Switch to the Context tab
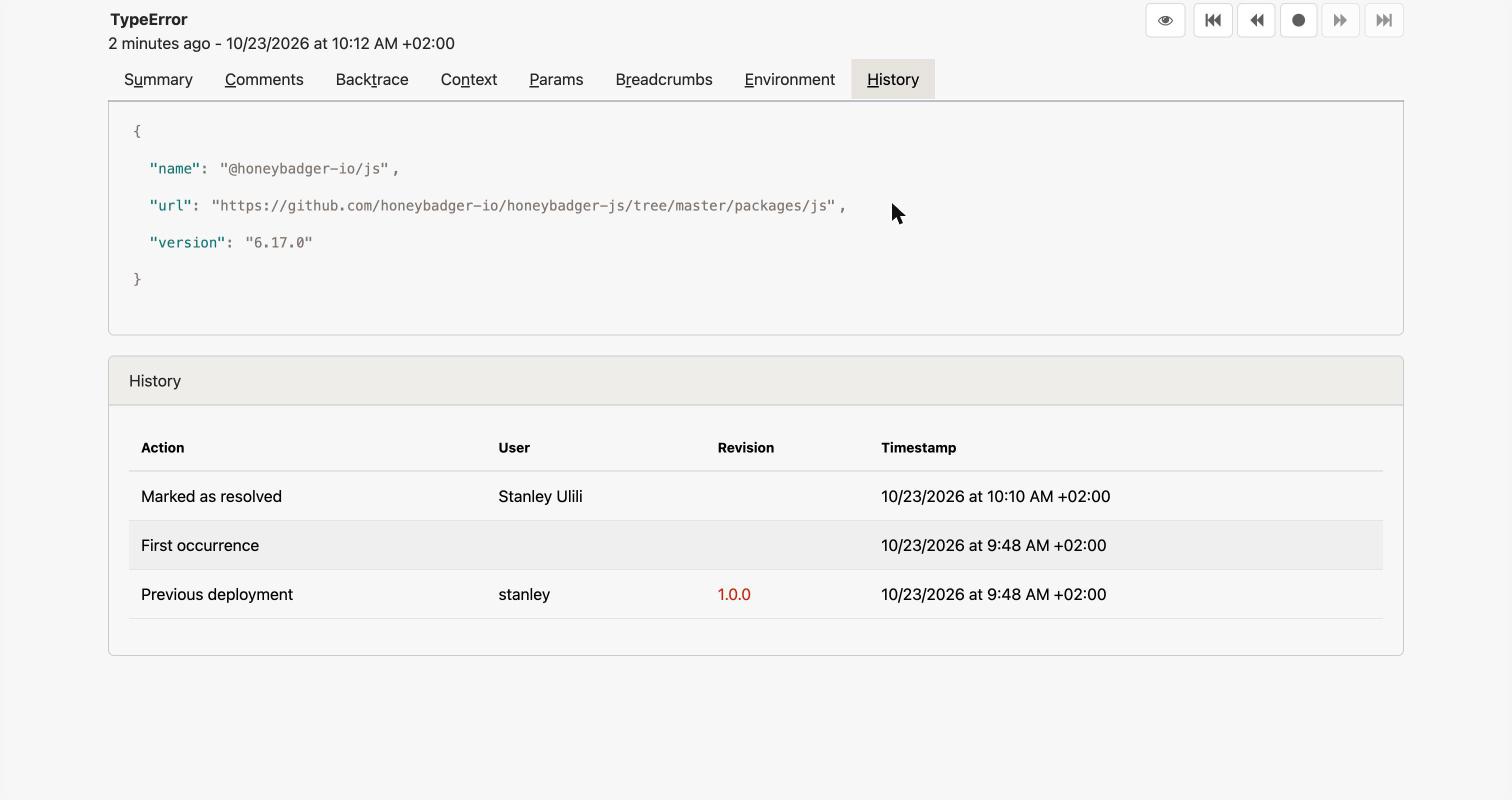The image size is (1512, 800). point(469,79)
